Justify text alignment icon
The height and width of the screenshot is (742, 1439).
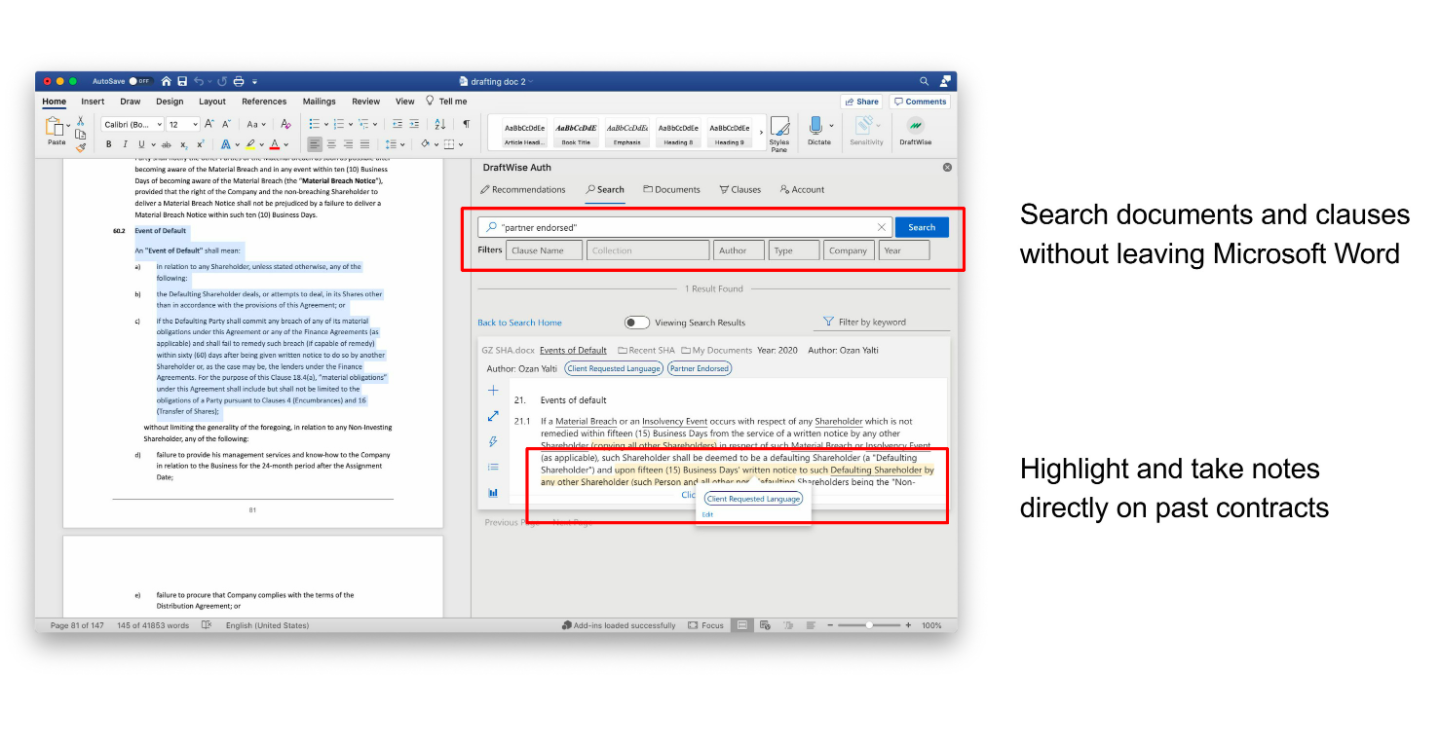click(x=365, y=144)
